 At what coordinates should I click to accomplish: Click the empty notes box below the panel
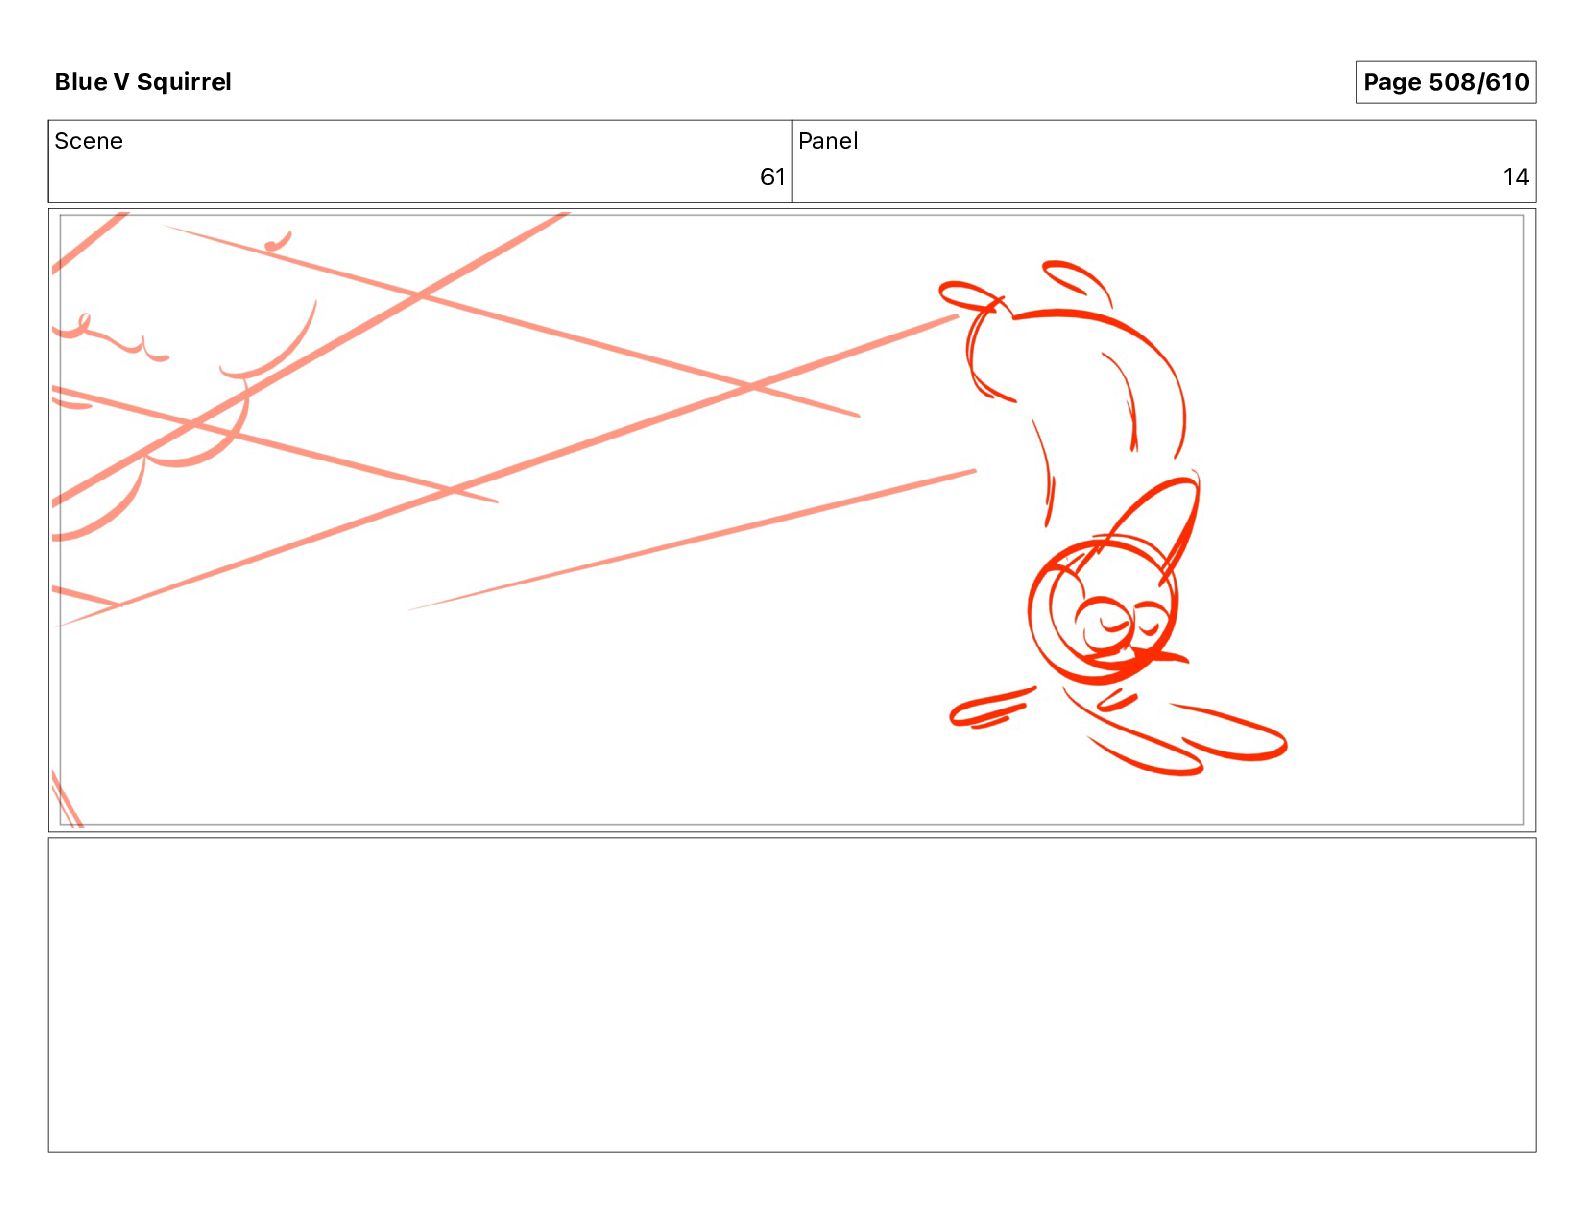[791, 995]
